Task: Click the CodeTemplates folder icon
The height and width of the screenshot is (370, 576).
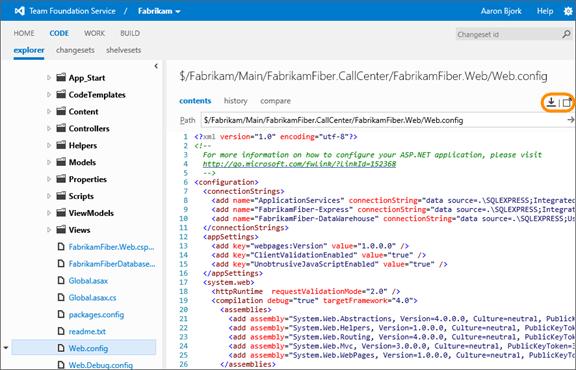Action: click(61, 94)
